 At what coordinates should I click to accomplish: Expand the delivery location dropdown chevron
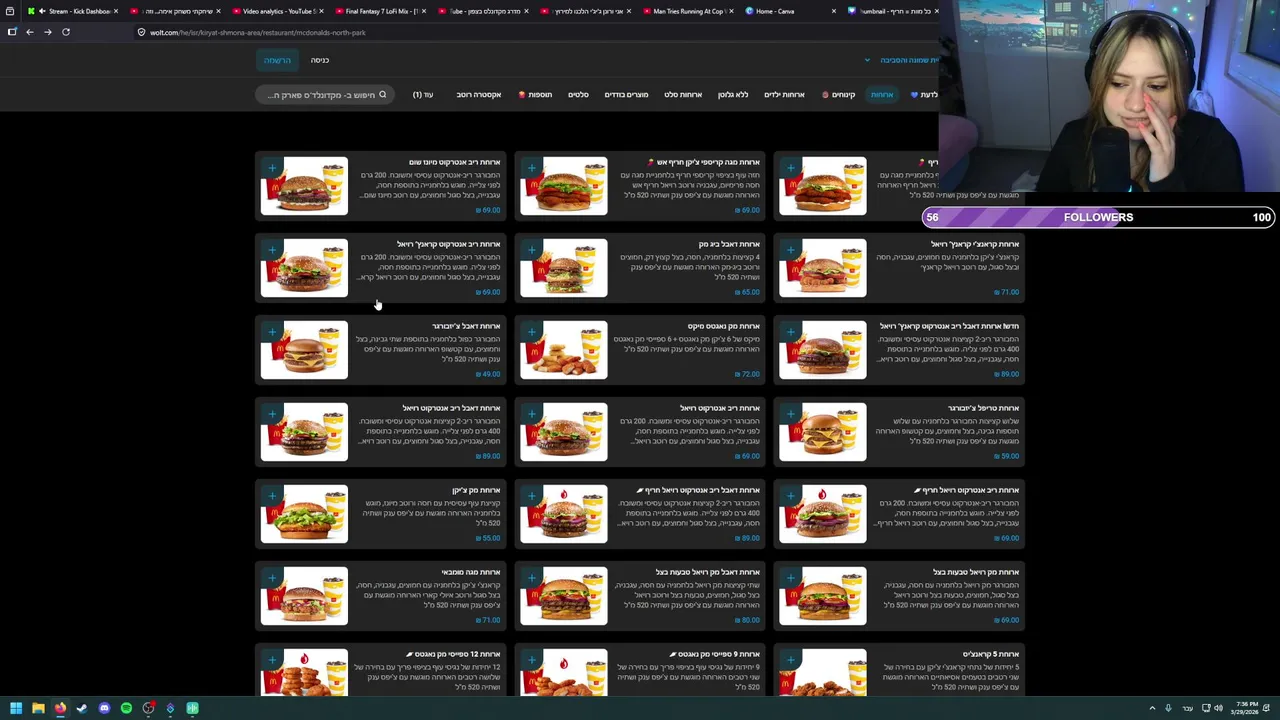[867, 60]
